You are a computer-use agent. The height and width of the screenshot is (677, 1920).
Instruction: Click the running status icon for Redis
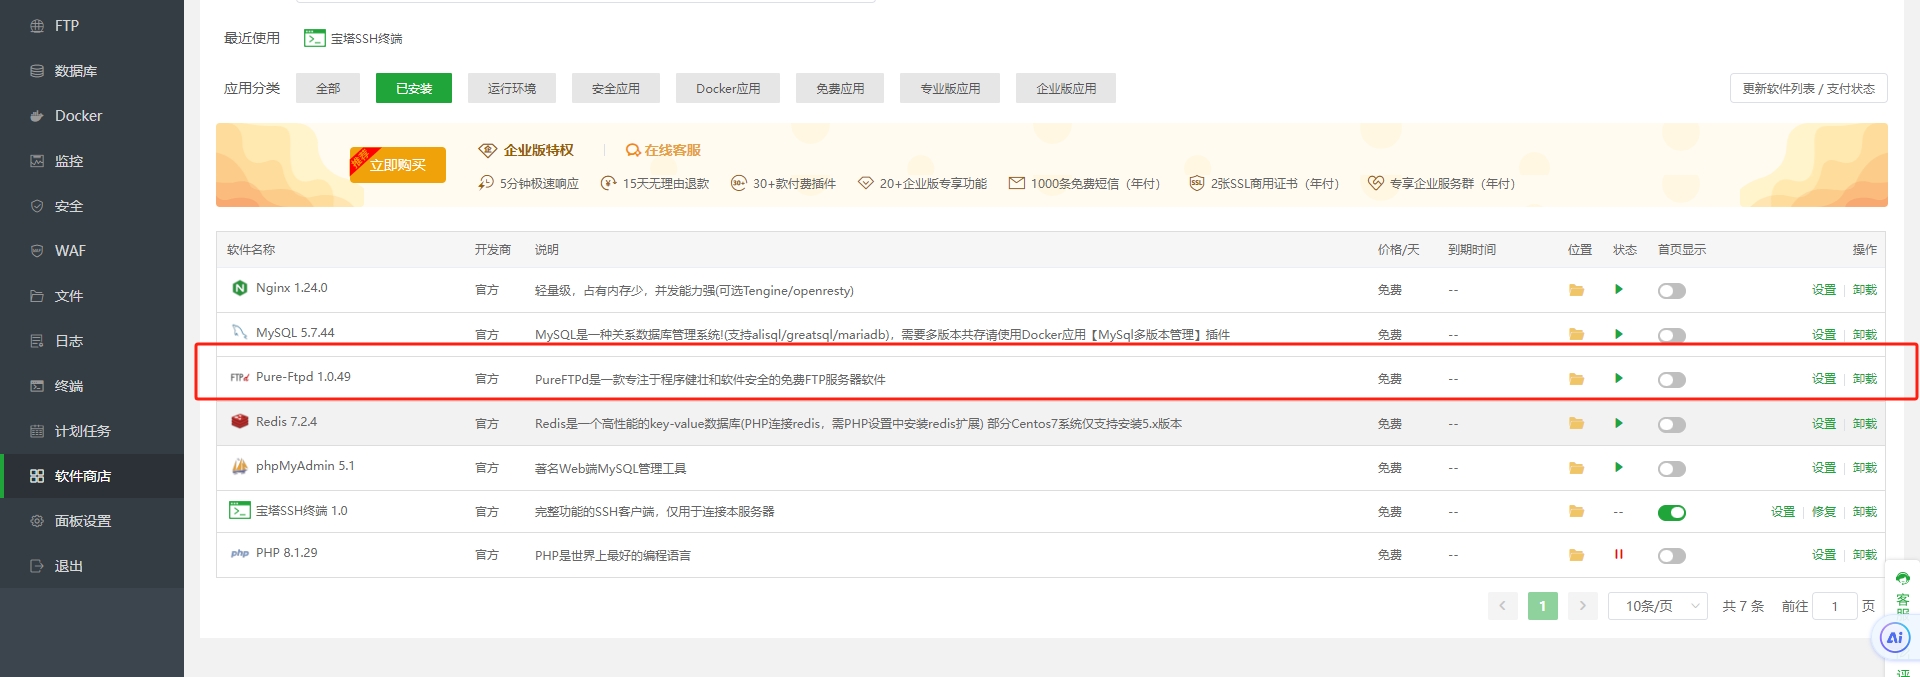pos(1618,423)
